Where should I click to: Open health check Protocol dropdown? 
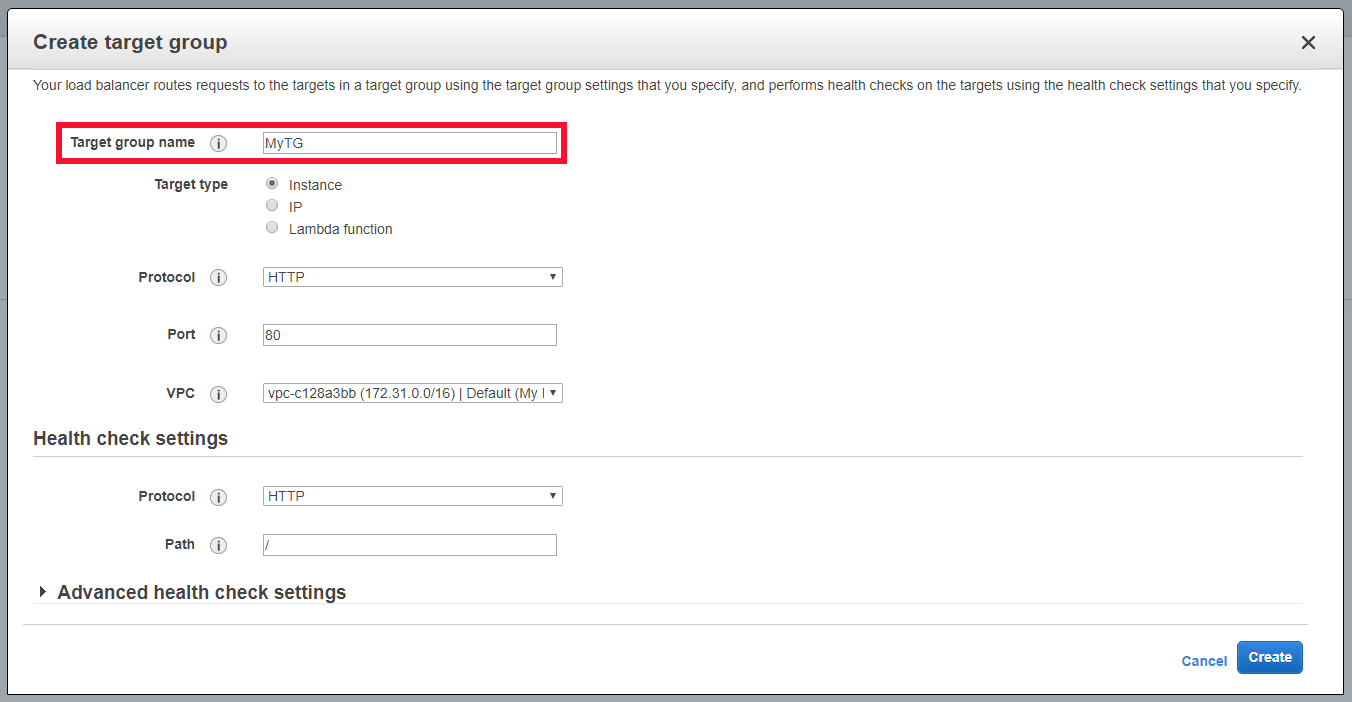coord(412,496)
